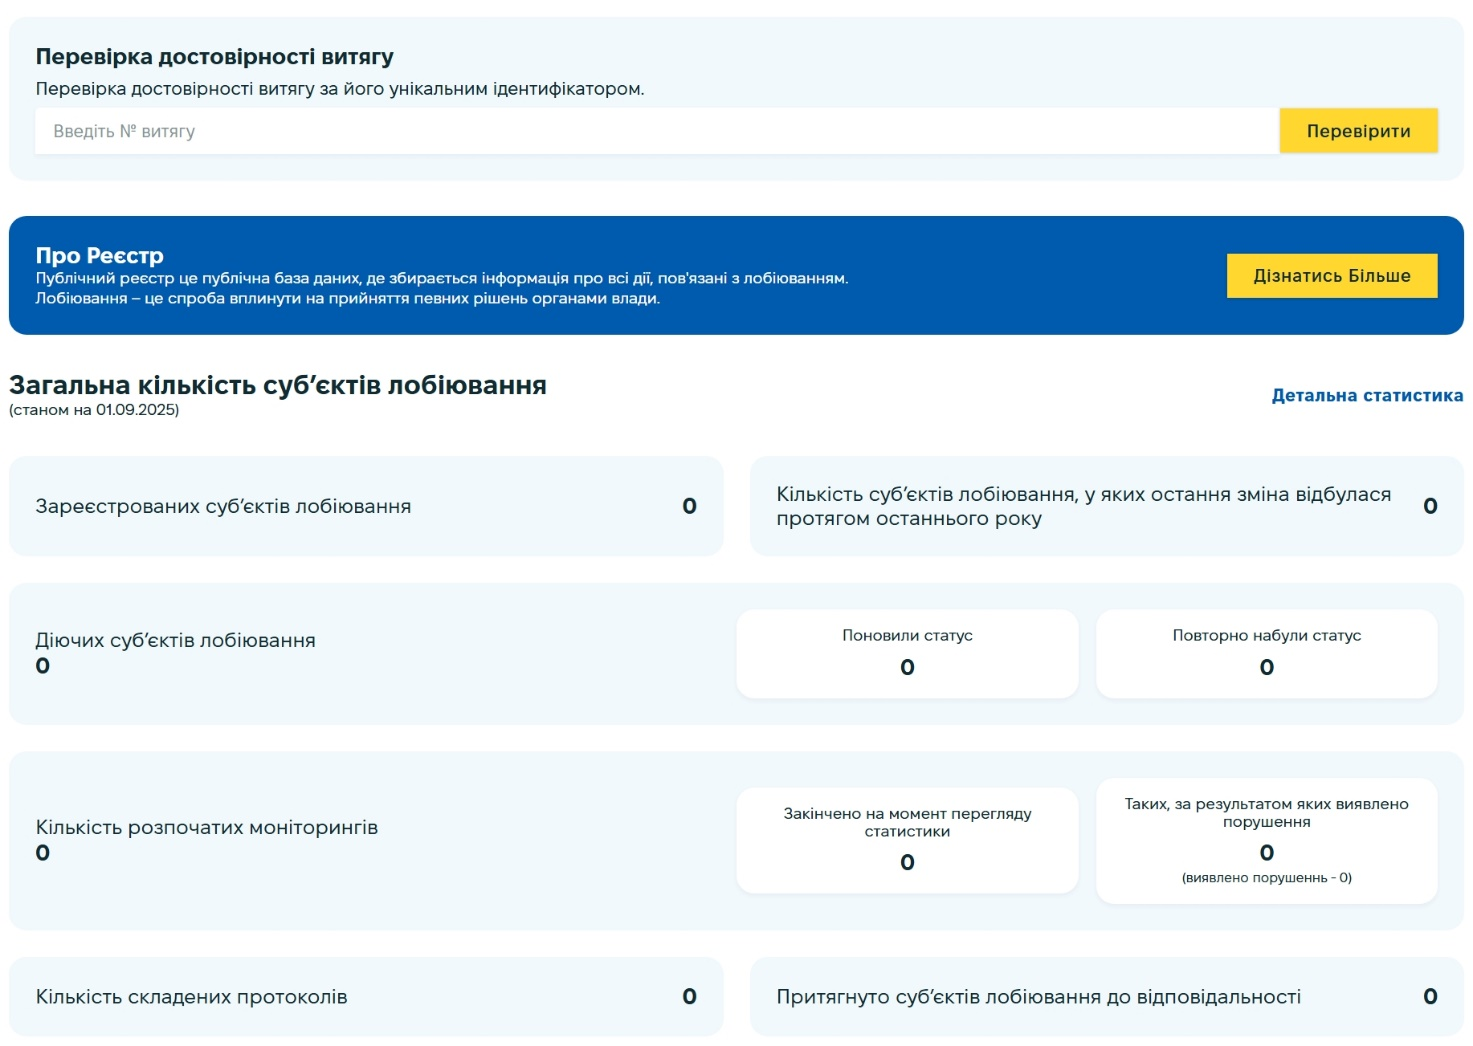Click the Перевірка достовірності витягу heading
This screenshot has width=1473, height=1046.
(214, 57)
